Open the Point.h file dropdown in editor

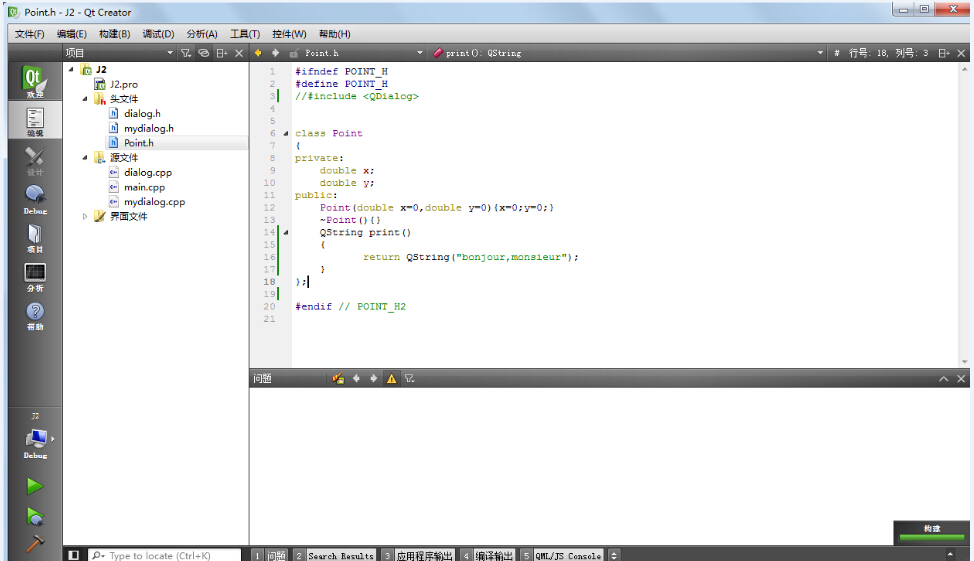tap(421, 53)
